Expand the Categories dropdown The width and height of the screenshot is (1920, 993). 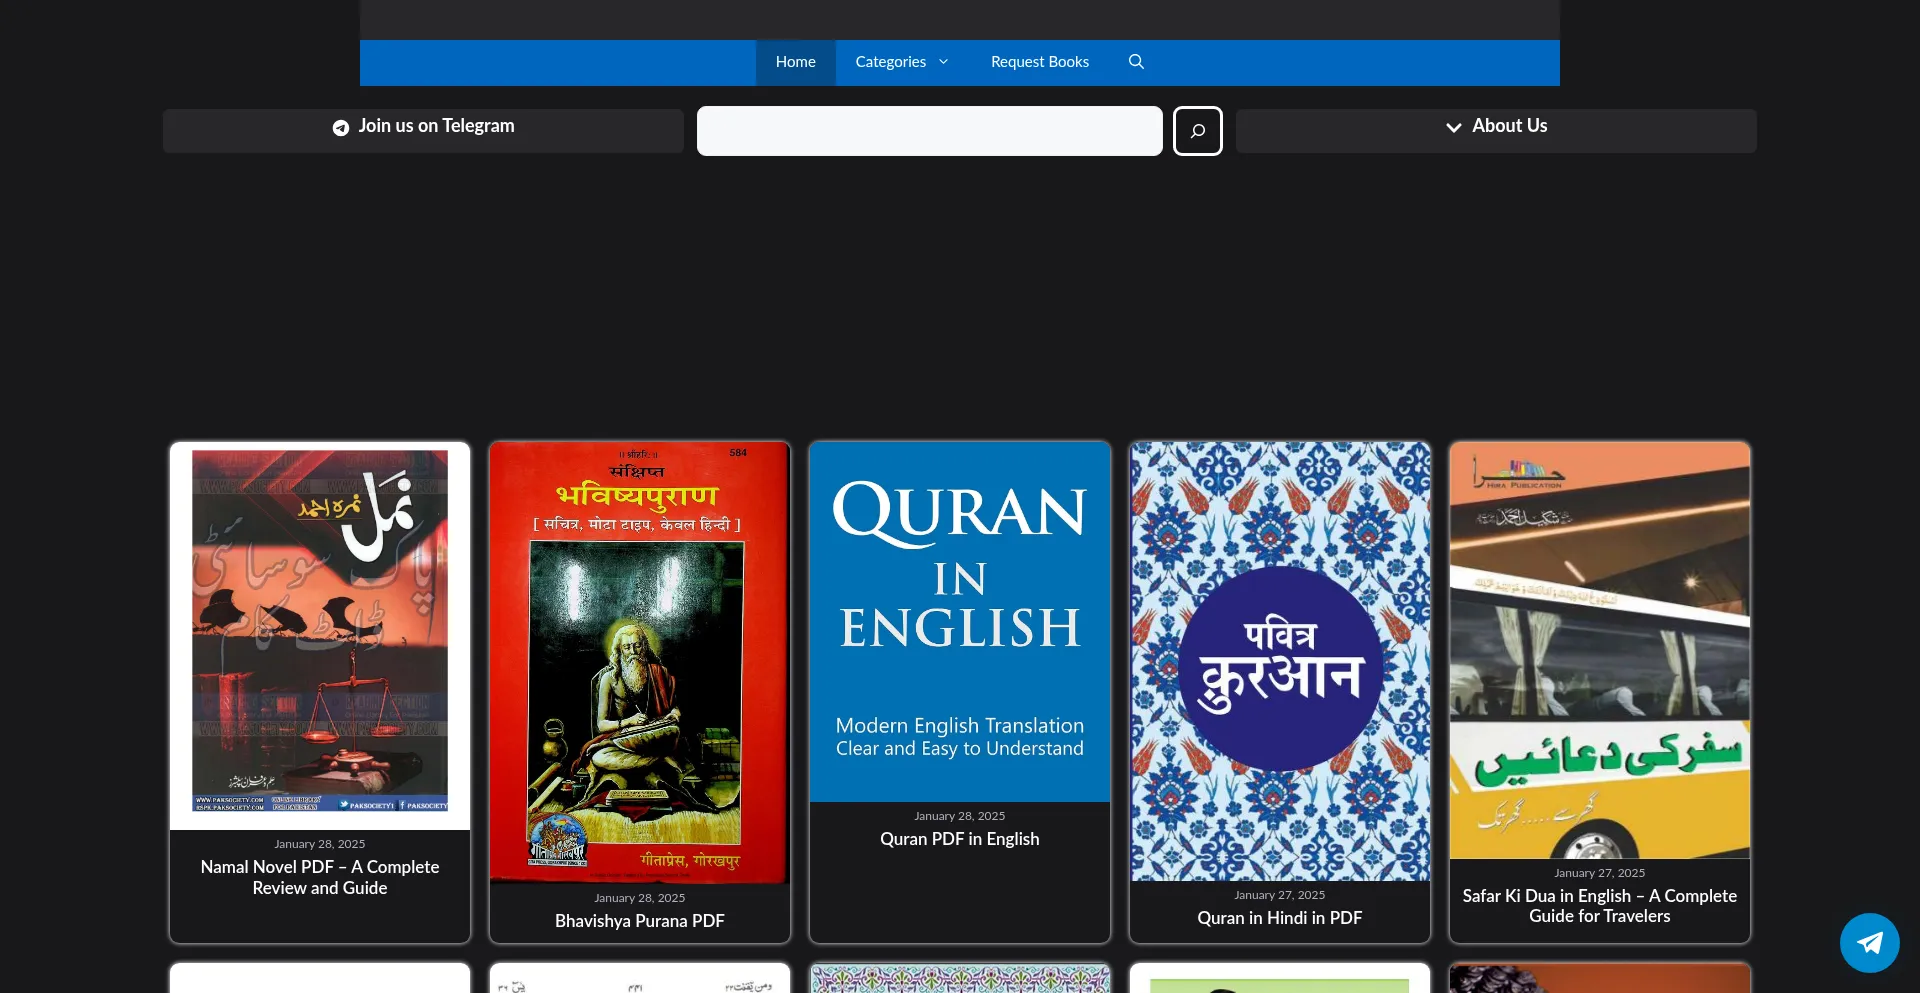click(889, 62)
